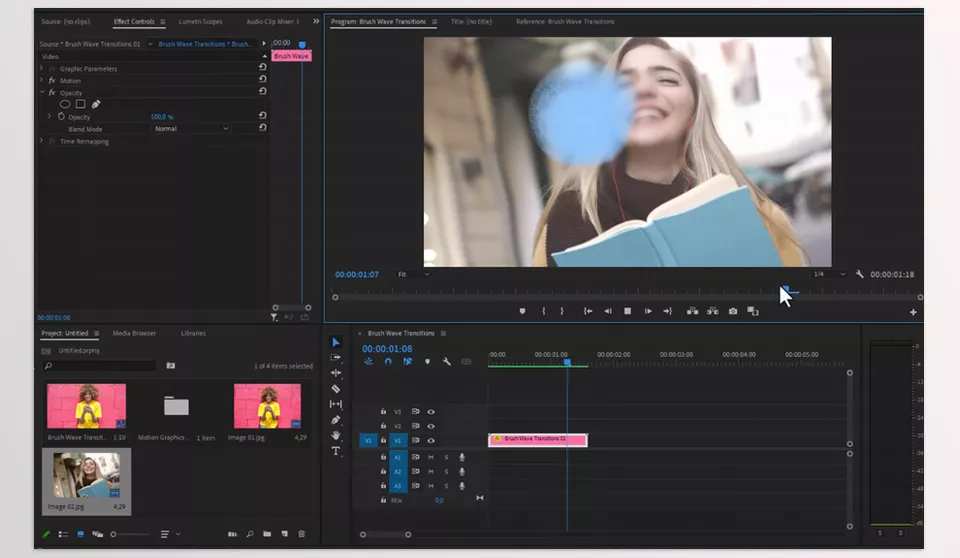This screenshot has width=960, height=558.
Task: Select the Selection tool arrow
Action: [x=336, y=342]
